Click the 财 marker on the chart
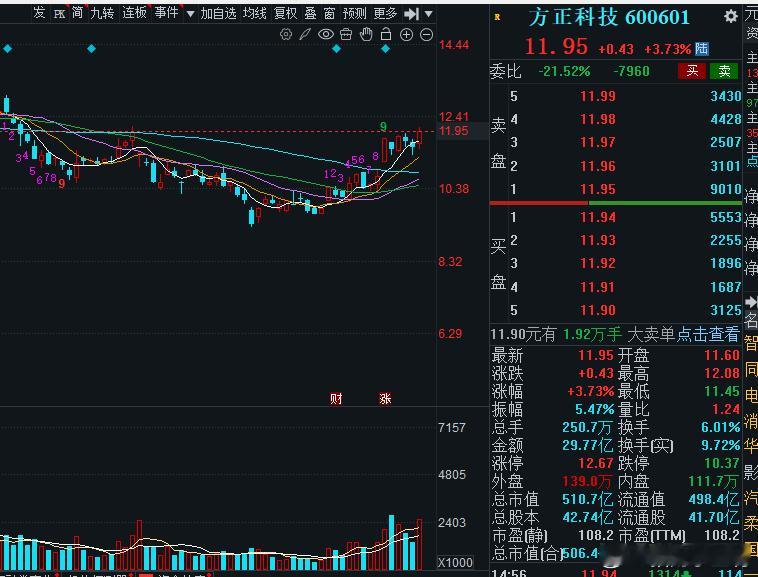 (336, 399)
